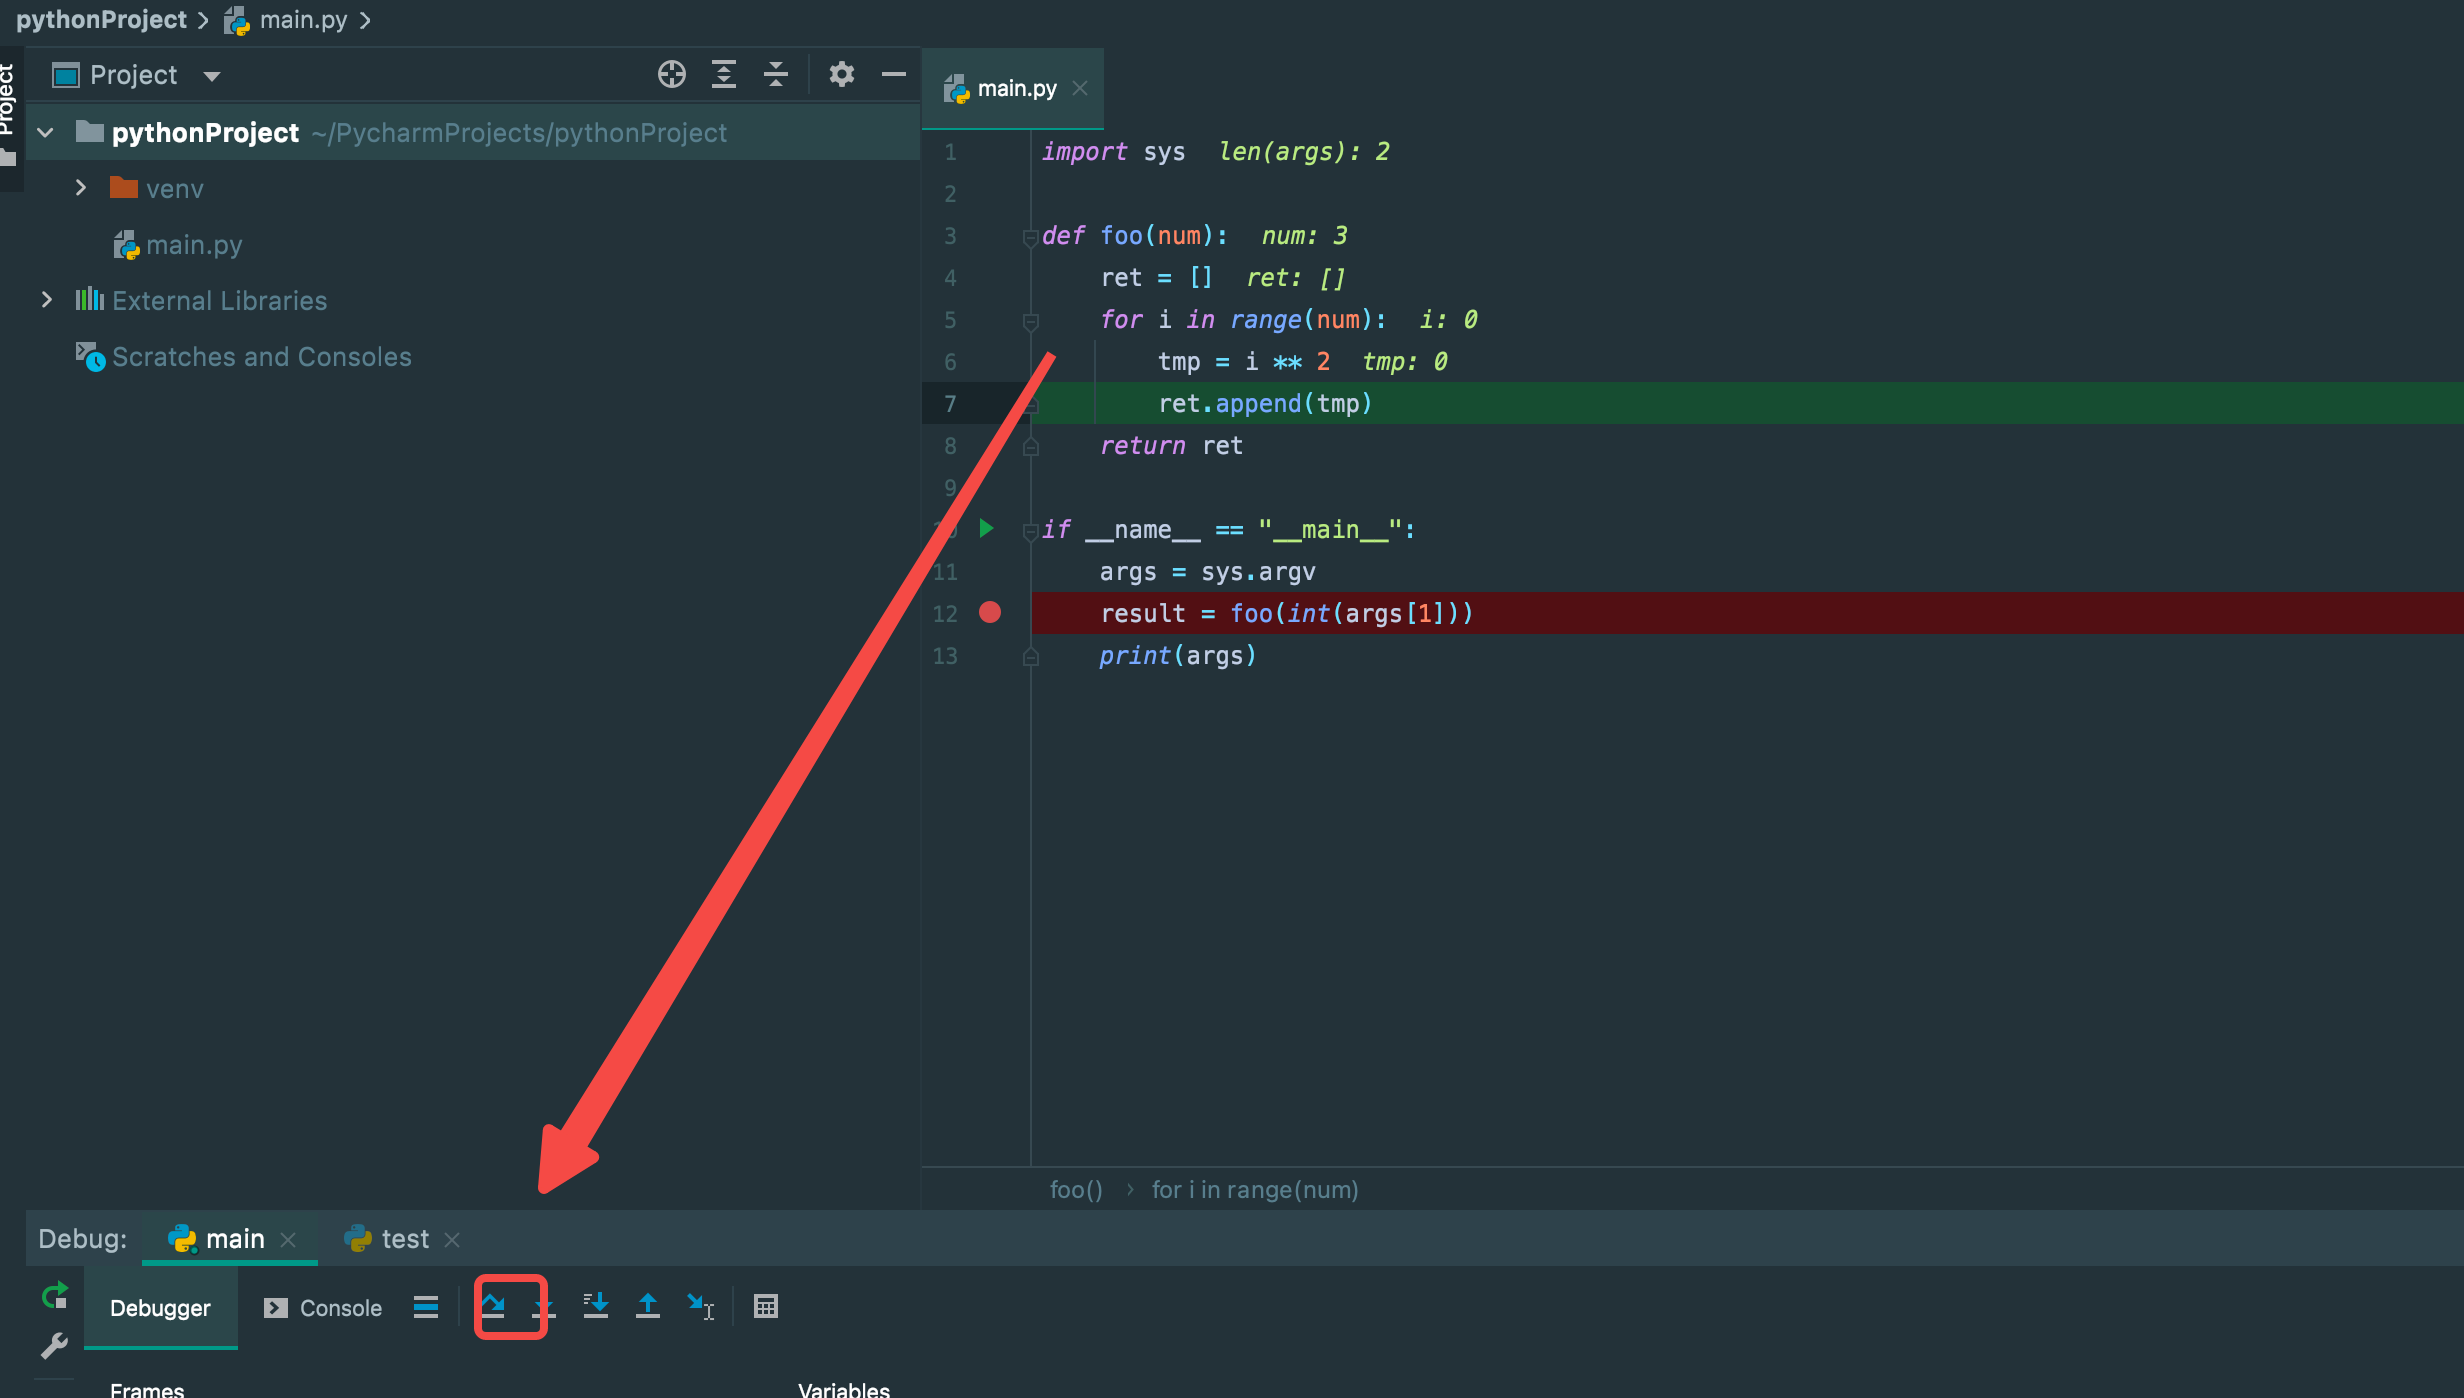2464x1398 pixels.
Task: Close the main.py editor tab
Action: (1080, 88)
